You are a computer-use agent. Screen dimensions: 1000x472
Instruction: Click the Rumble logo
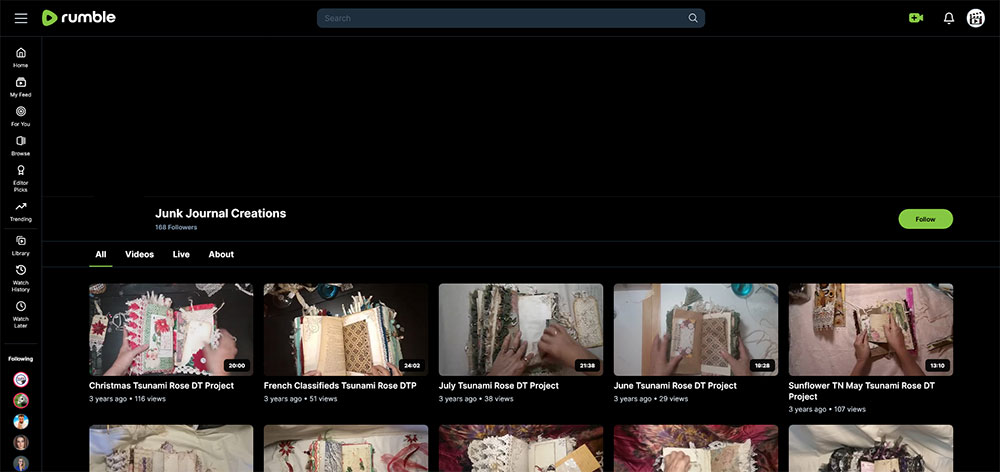(x=78, y=18)
